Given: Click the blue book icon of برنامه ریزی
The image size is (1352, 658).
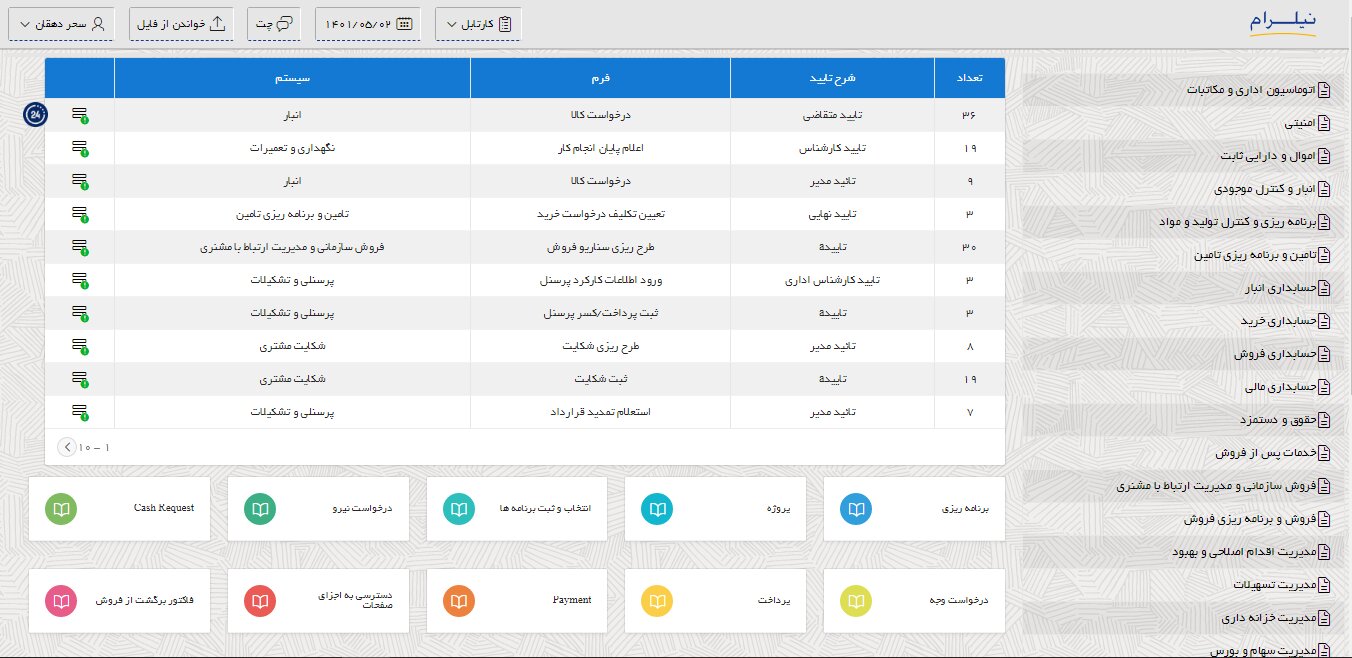Looking at the screenshot, I should 855,509.
